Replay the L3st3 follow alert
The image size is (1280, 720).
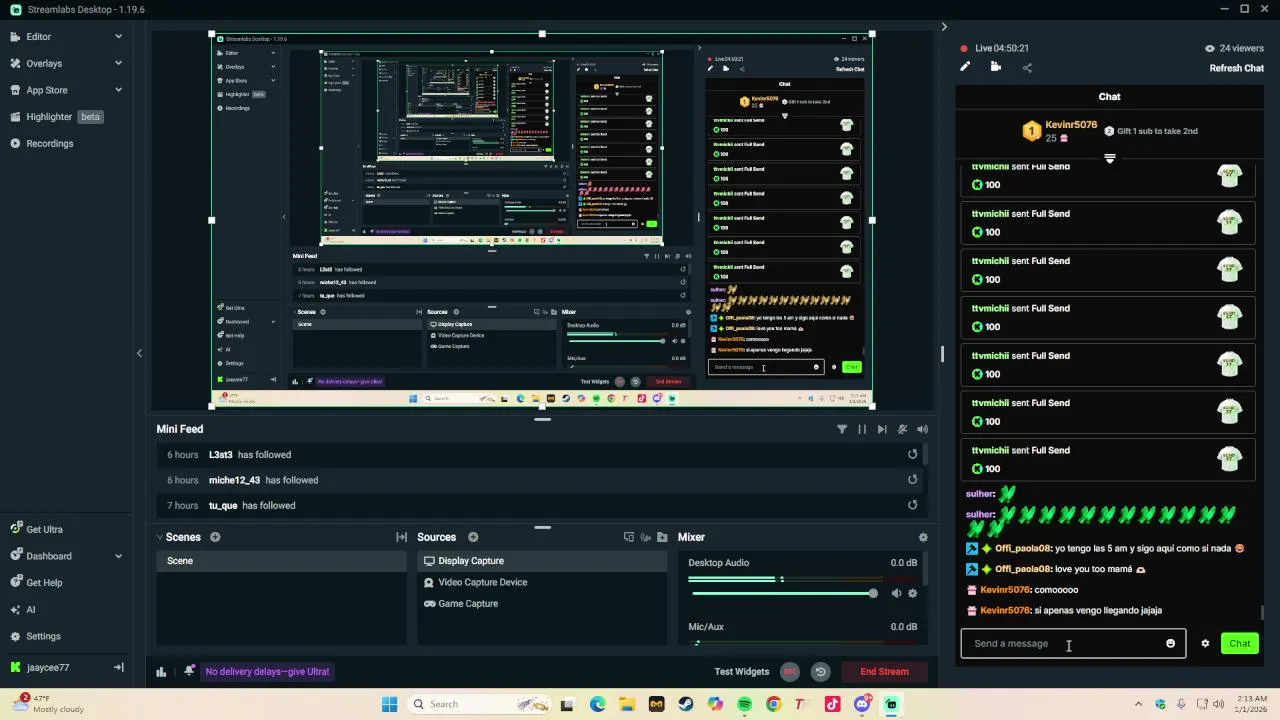(912, 454)
